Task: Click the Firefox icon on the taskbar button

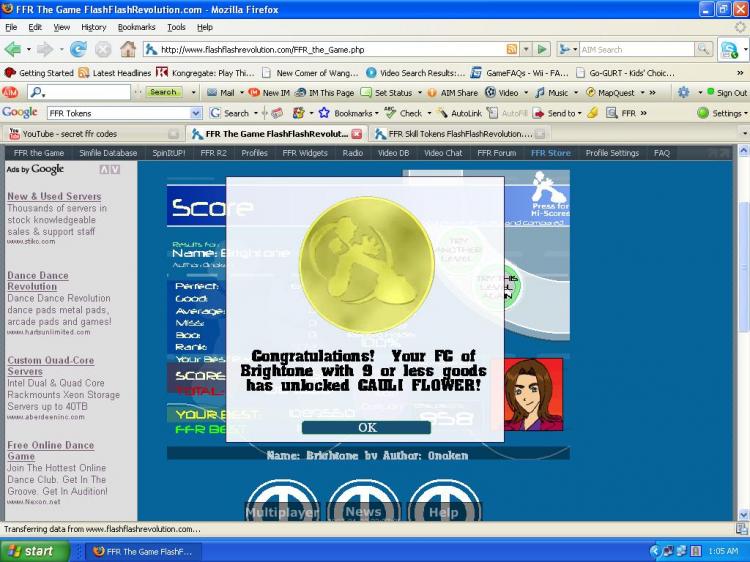Action: pos(99,551)
